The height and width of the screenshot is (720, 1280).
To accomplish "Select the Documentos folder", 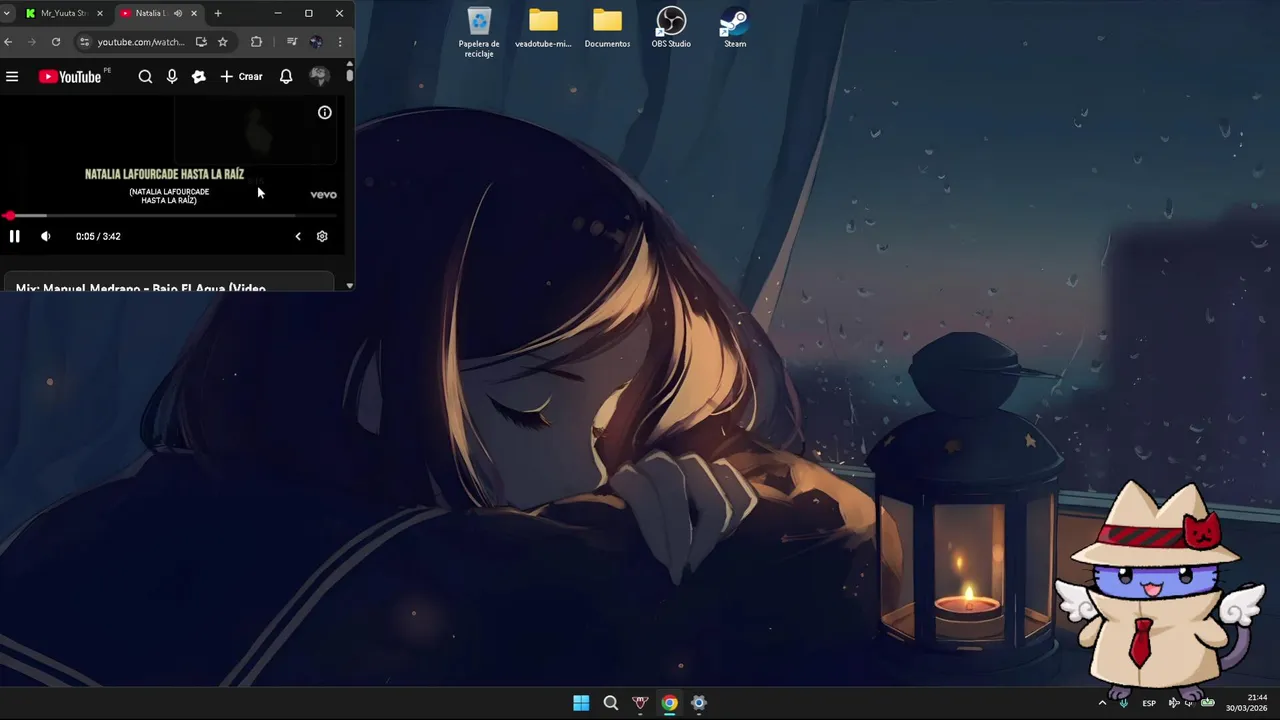I will pos(607,28).
